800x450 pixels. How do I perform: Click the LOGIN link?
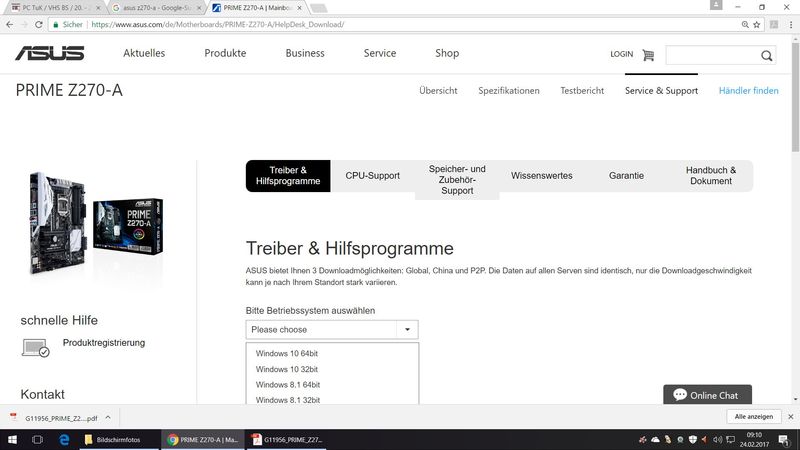tap(621, 54)
